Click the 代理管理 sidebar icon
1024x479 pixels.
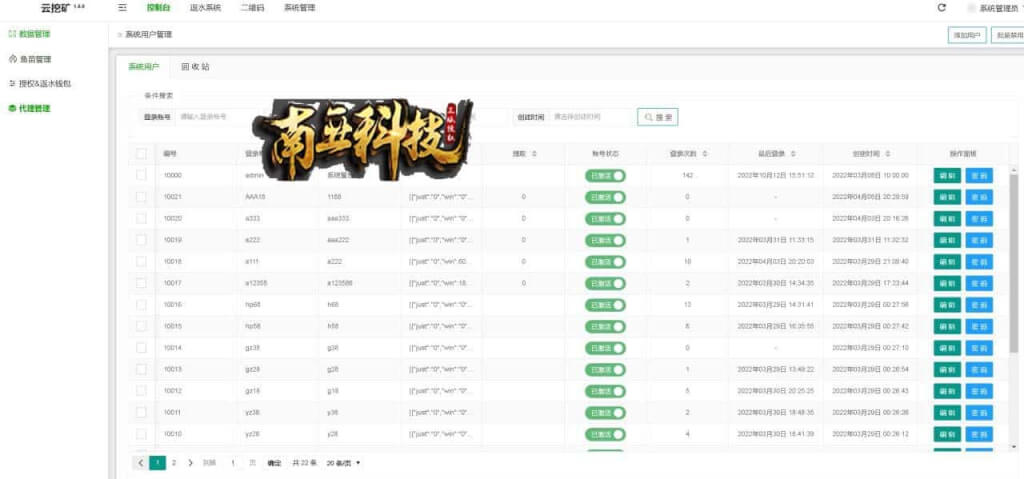click(x=12, y=108)
